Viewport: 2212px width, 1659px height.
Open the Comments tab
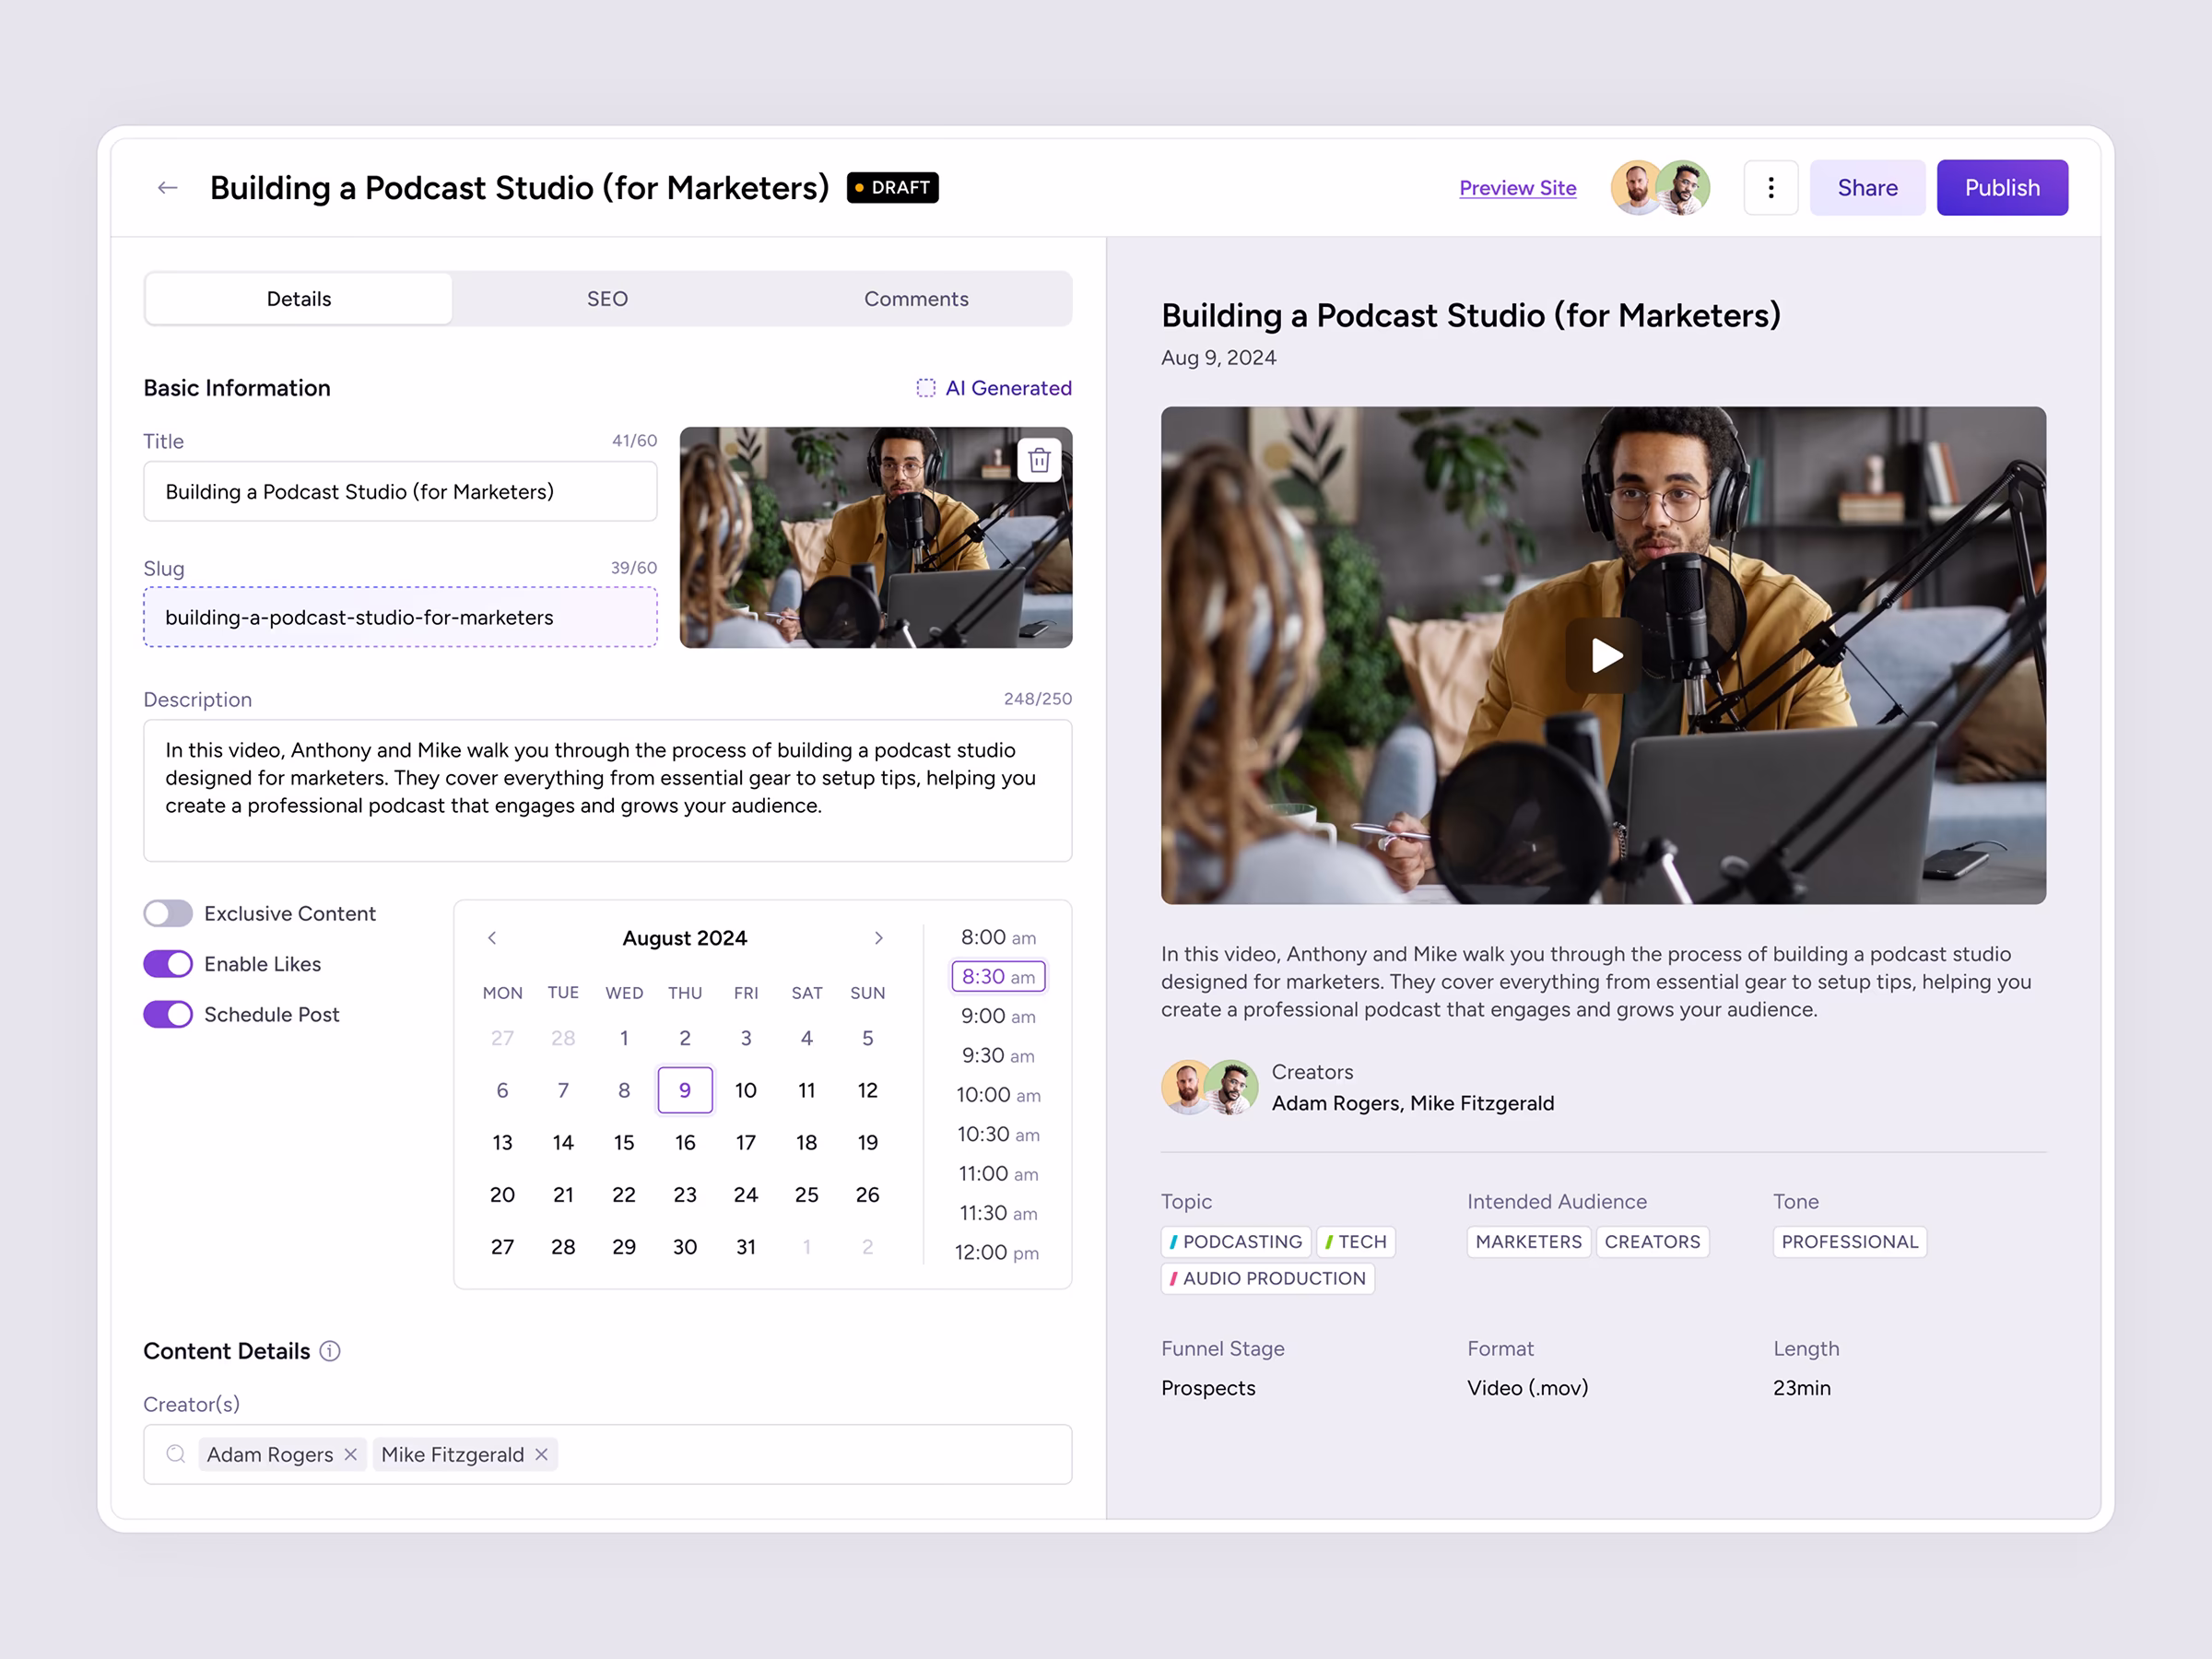[x=916, y=299]
